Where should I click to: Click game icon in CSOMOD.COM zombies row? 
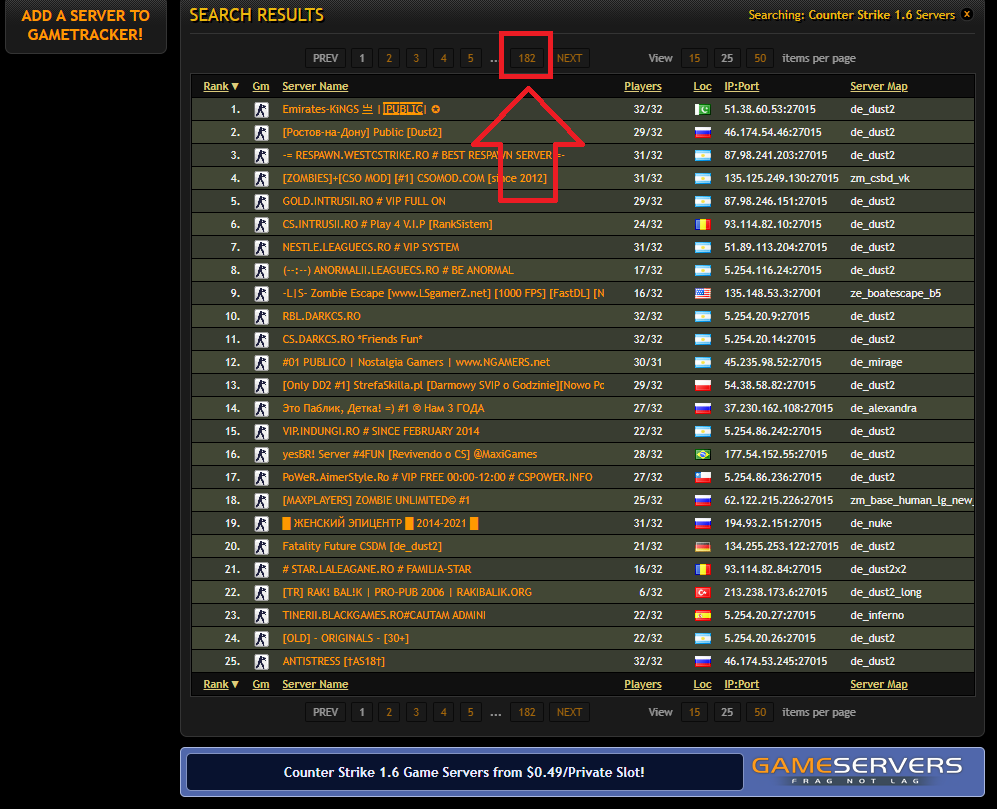point(261,179)
